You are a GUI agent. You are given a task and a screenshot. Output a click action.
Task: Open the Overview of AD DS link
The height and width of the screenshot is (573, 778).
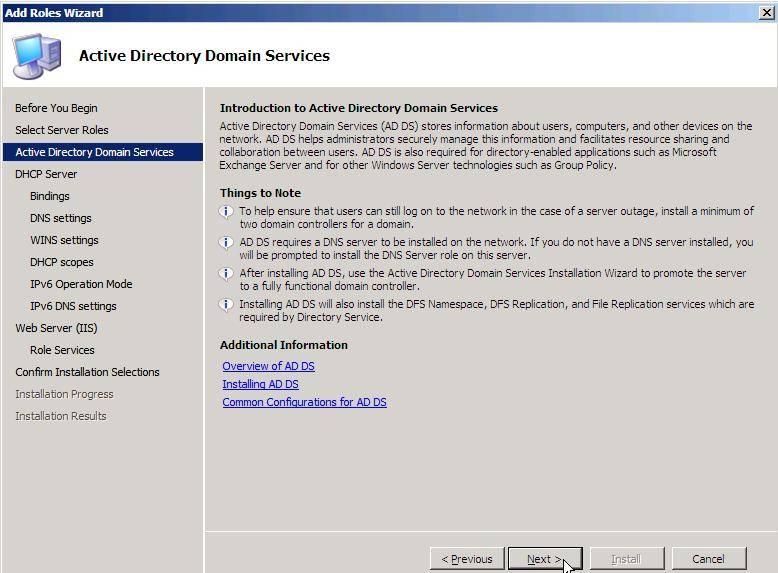tap(268, 366)
